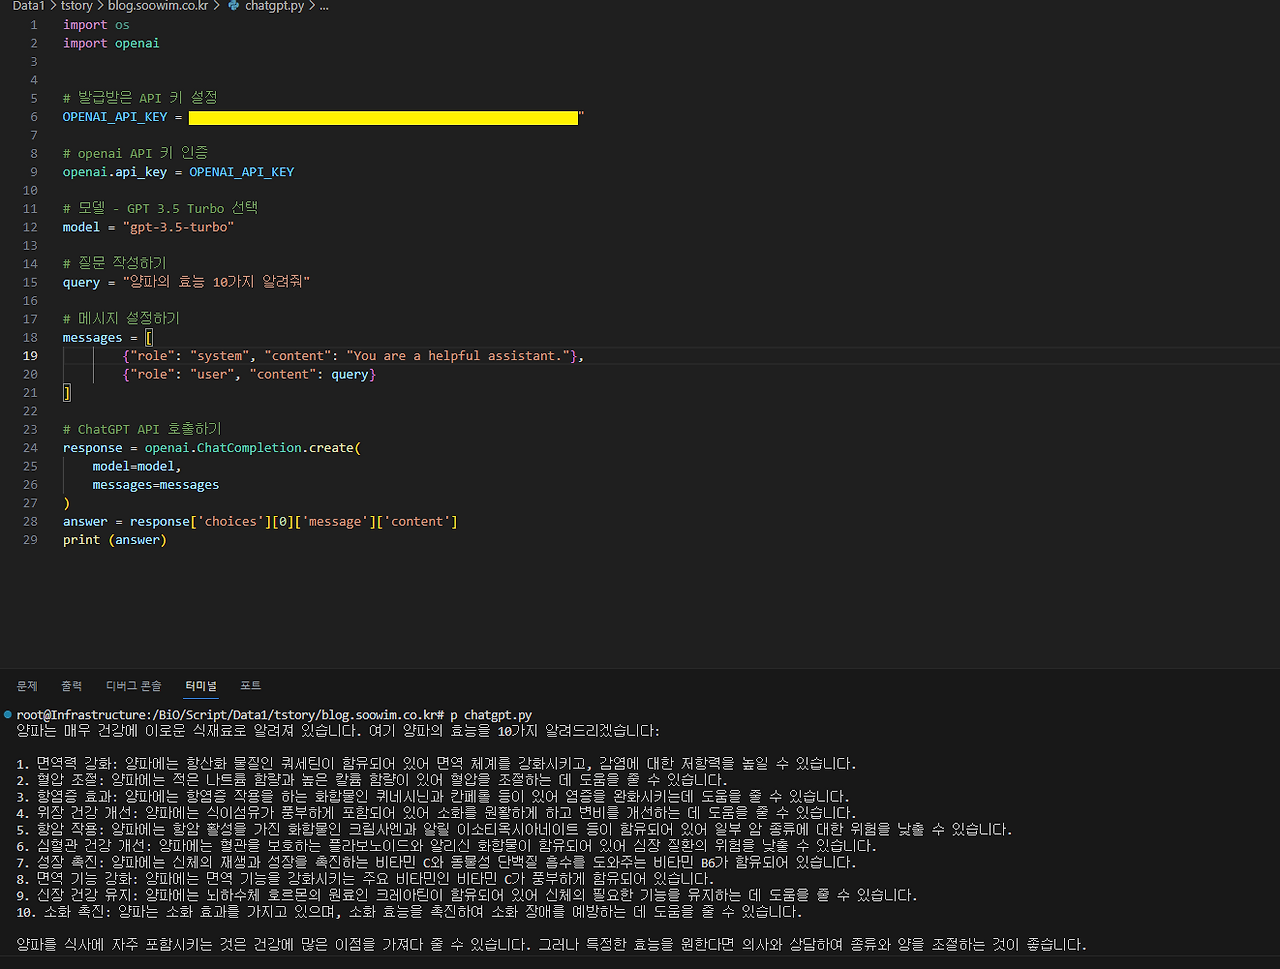Click the blue terminal status dot indicator
This screenshot has height=969, width=1280.
click(x=8, y=715)
